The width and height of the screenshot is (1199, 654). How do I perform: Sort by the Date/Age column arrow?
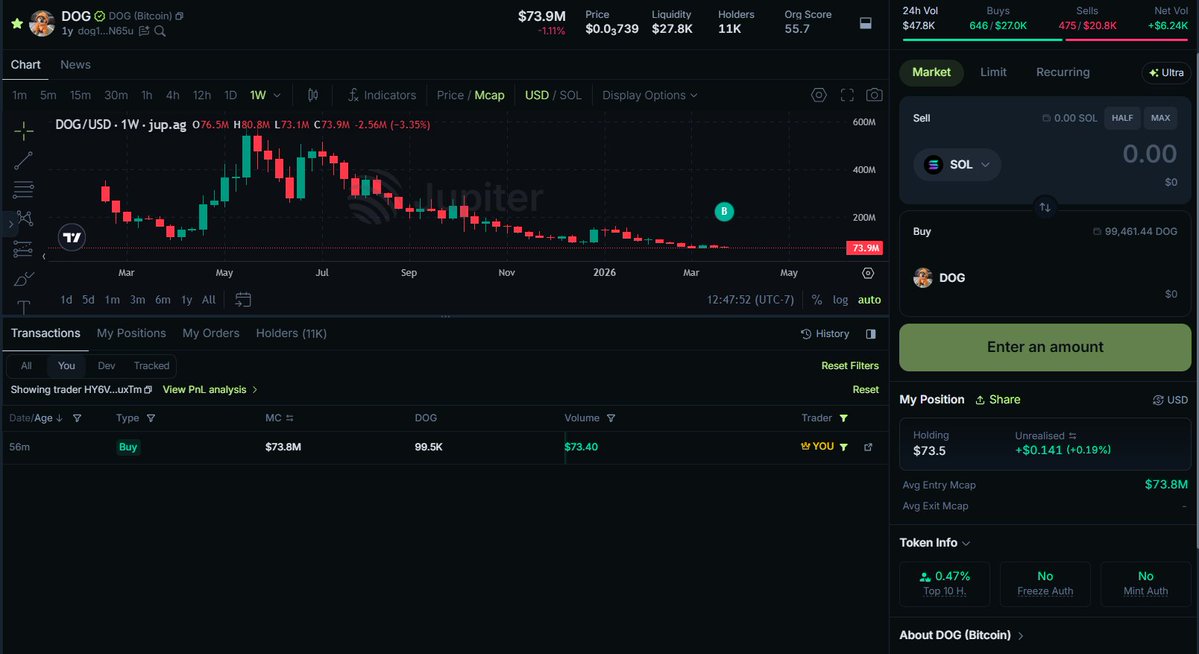[60, 418]
